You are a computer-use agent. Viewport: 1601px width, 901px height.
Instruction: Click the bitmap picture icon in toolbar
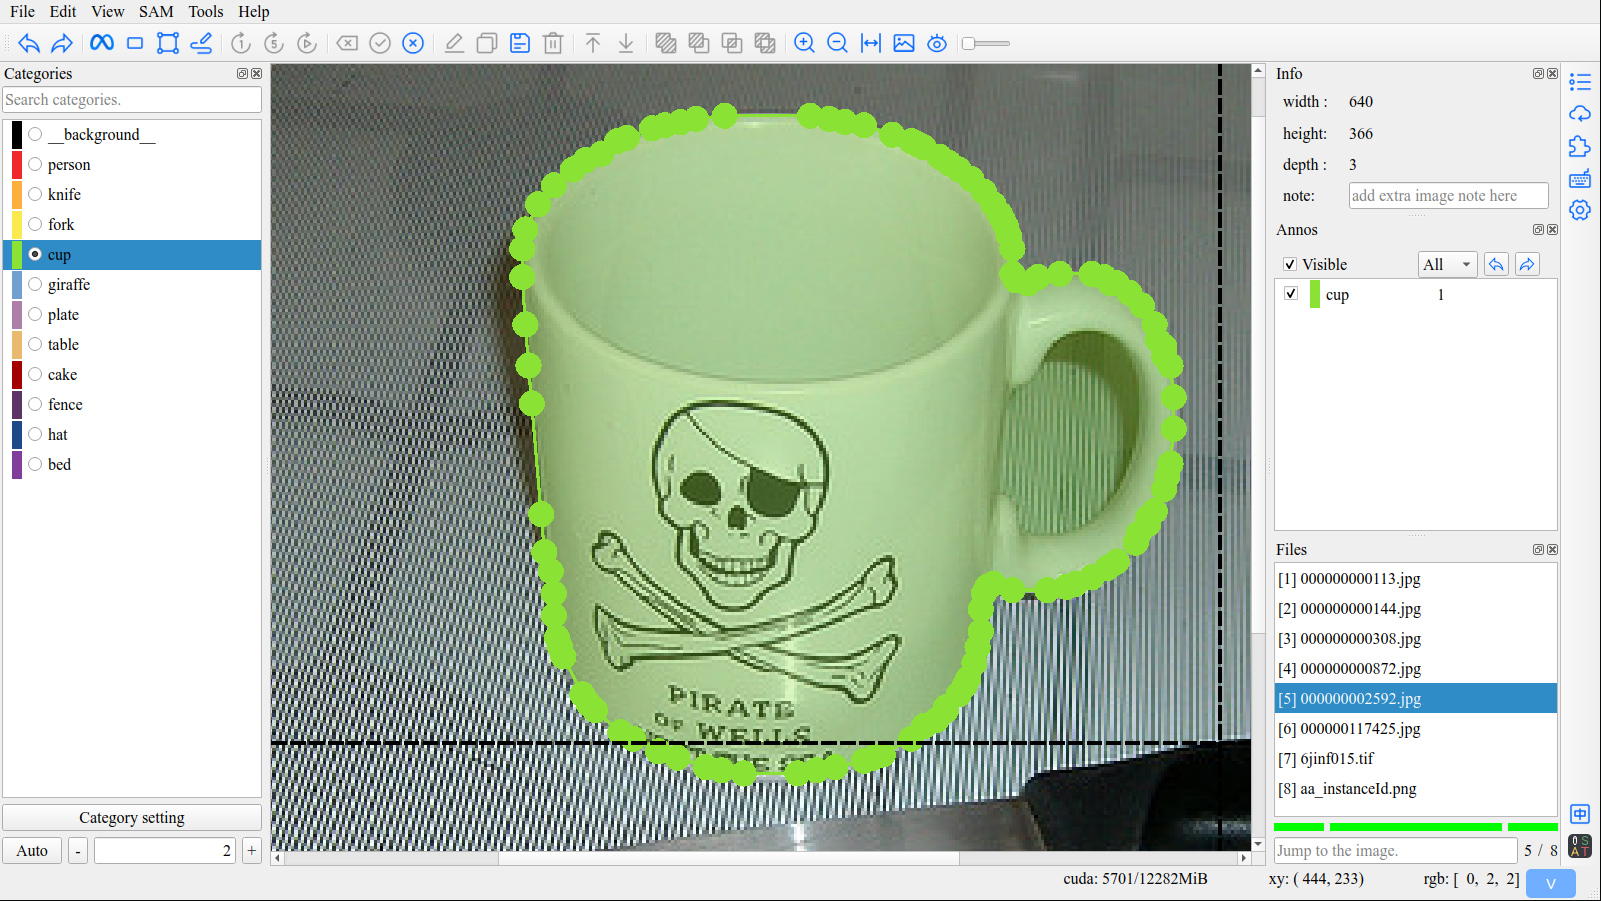[x=904, y=43]
